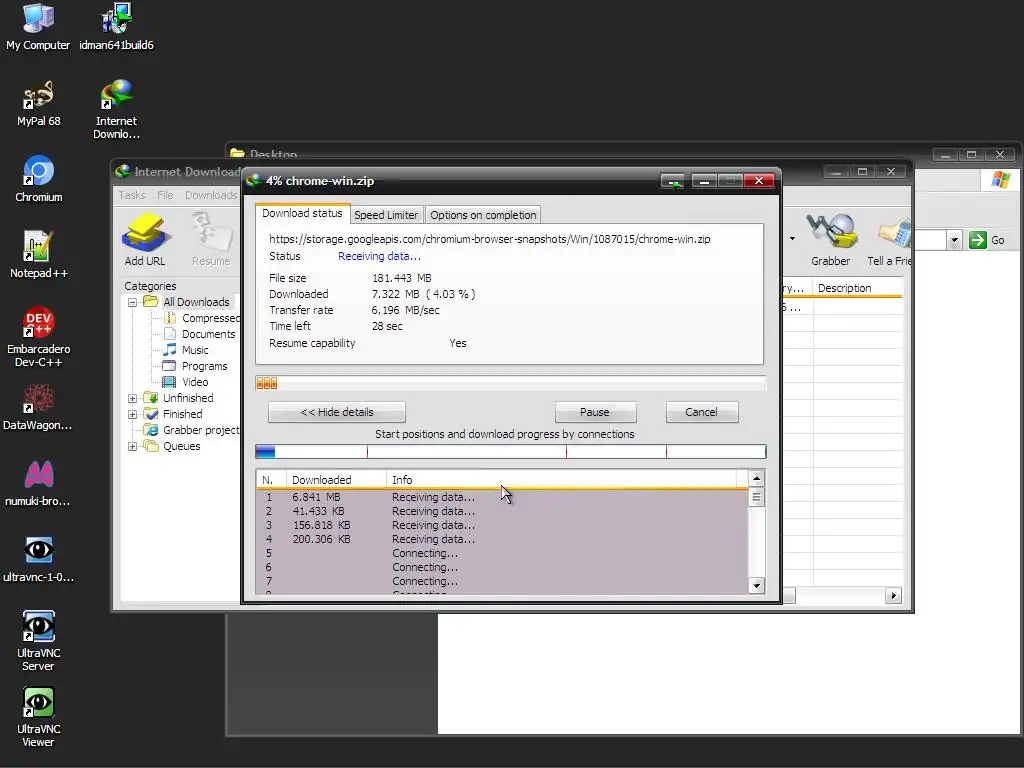Click the Go button in Desktop window

[x=987, y=240]
